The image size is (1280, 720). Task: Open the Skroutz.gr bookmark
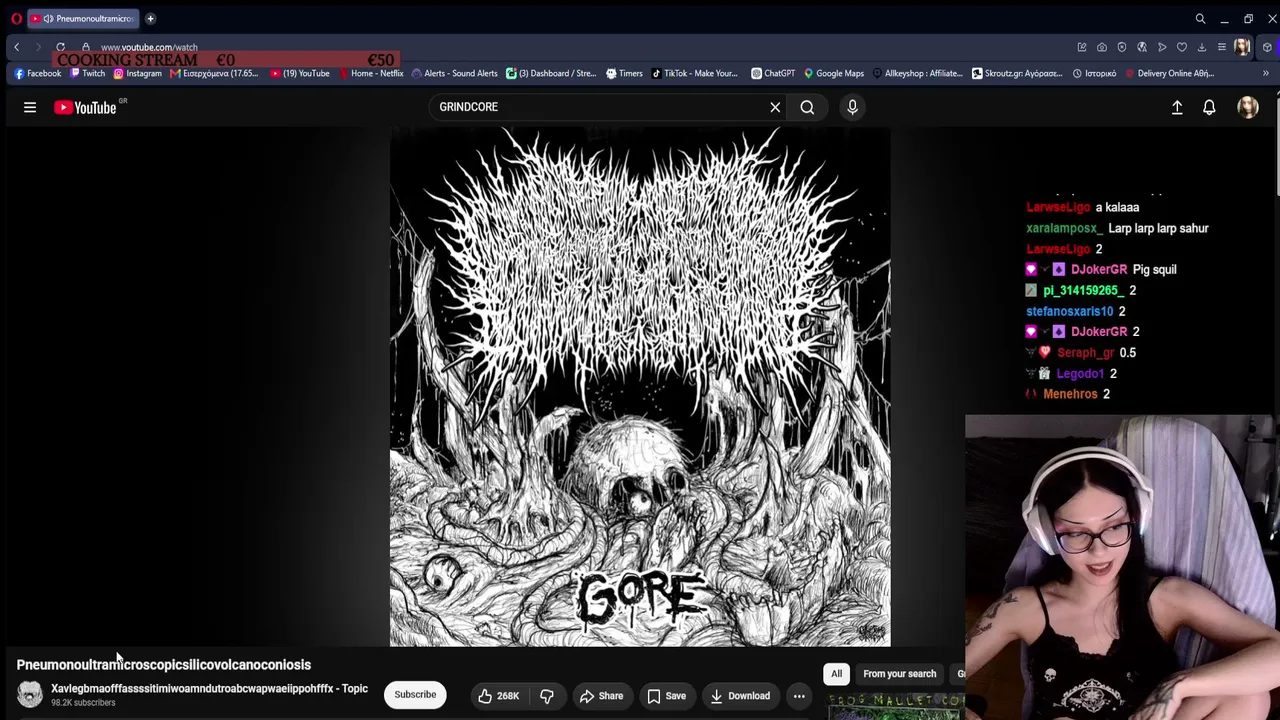click(1018, 73)
